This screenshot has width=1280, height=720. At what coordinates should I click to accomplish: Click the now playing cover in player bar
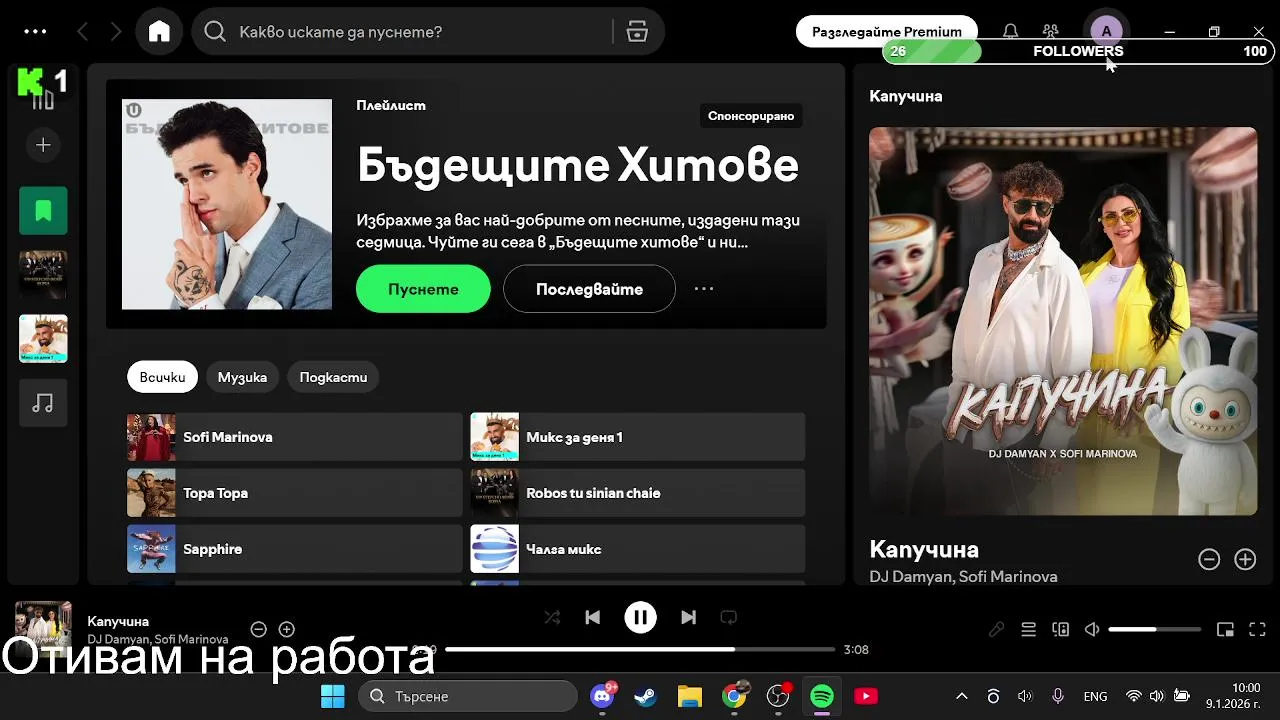coord(43,628)
